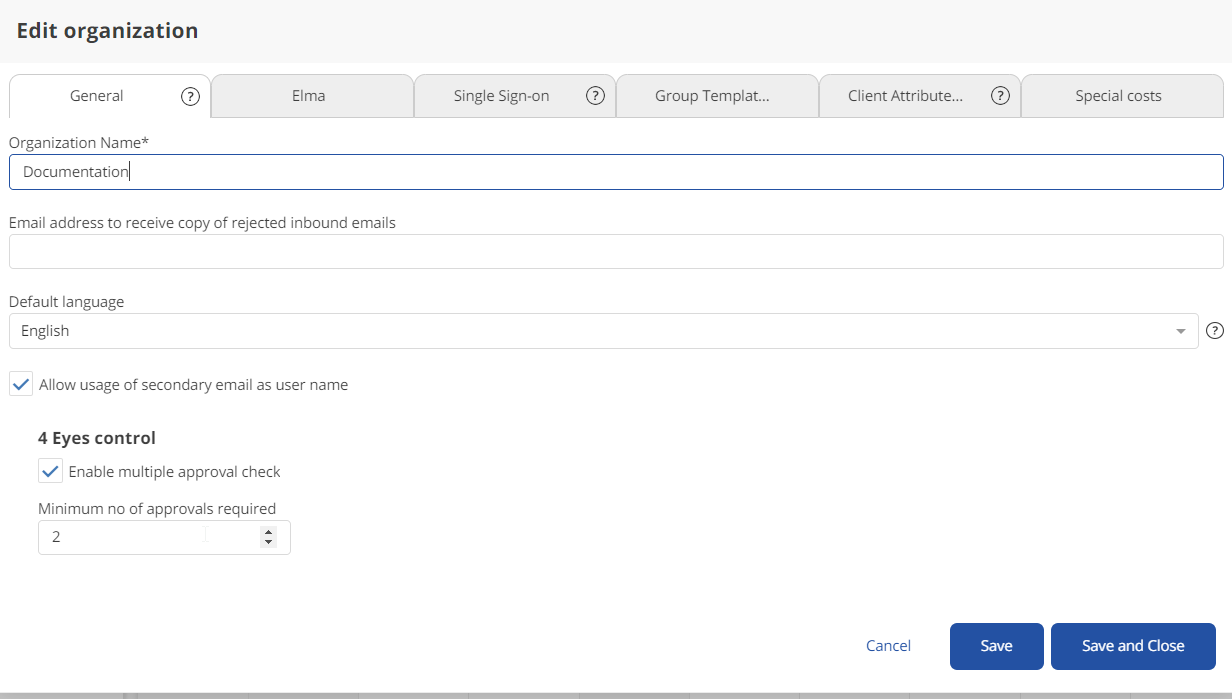Expand the English language selection list
Image resolution: width=1232 pixels, height=699 pixels.
pyautogui.click(x=1180, y=330)
